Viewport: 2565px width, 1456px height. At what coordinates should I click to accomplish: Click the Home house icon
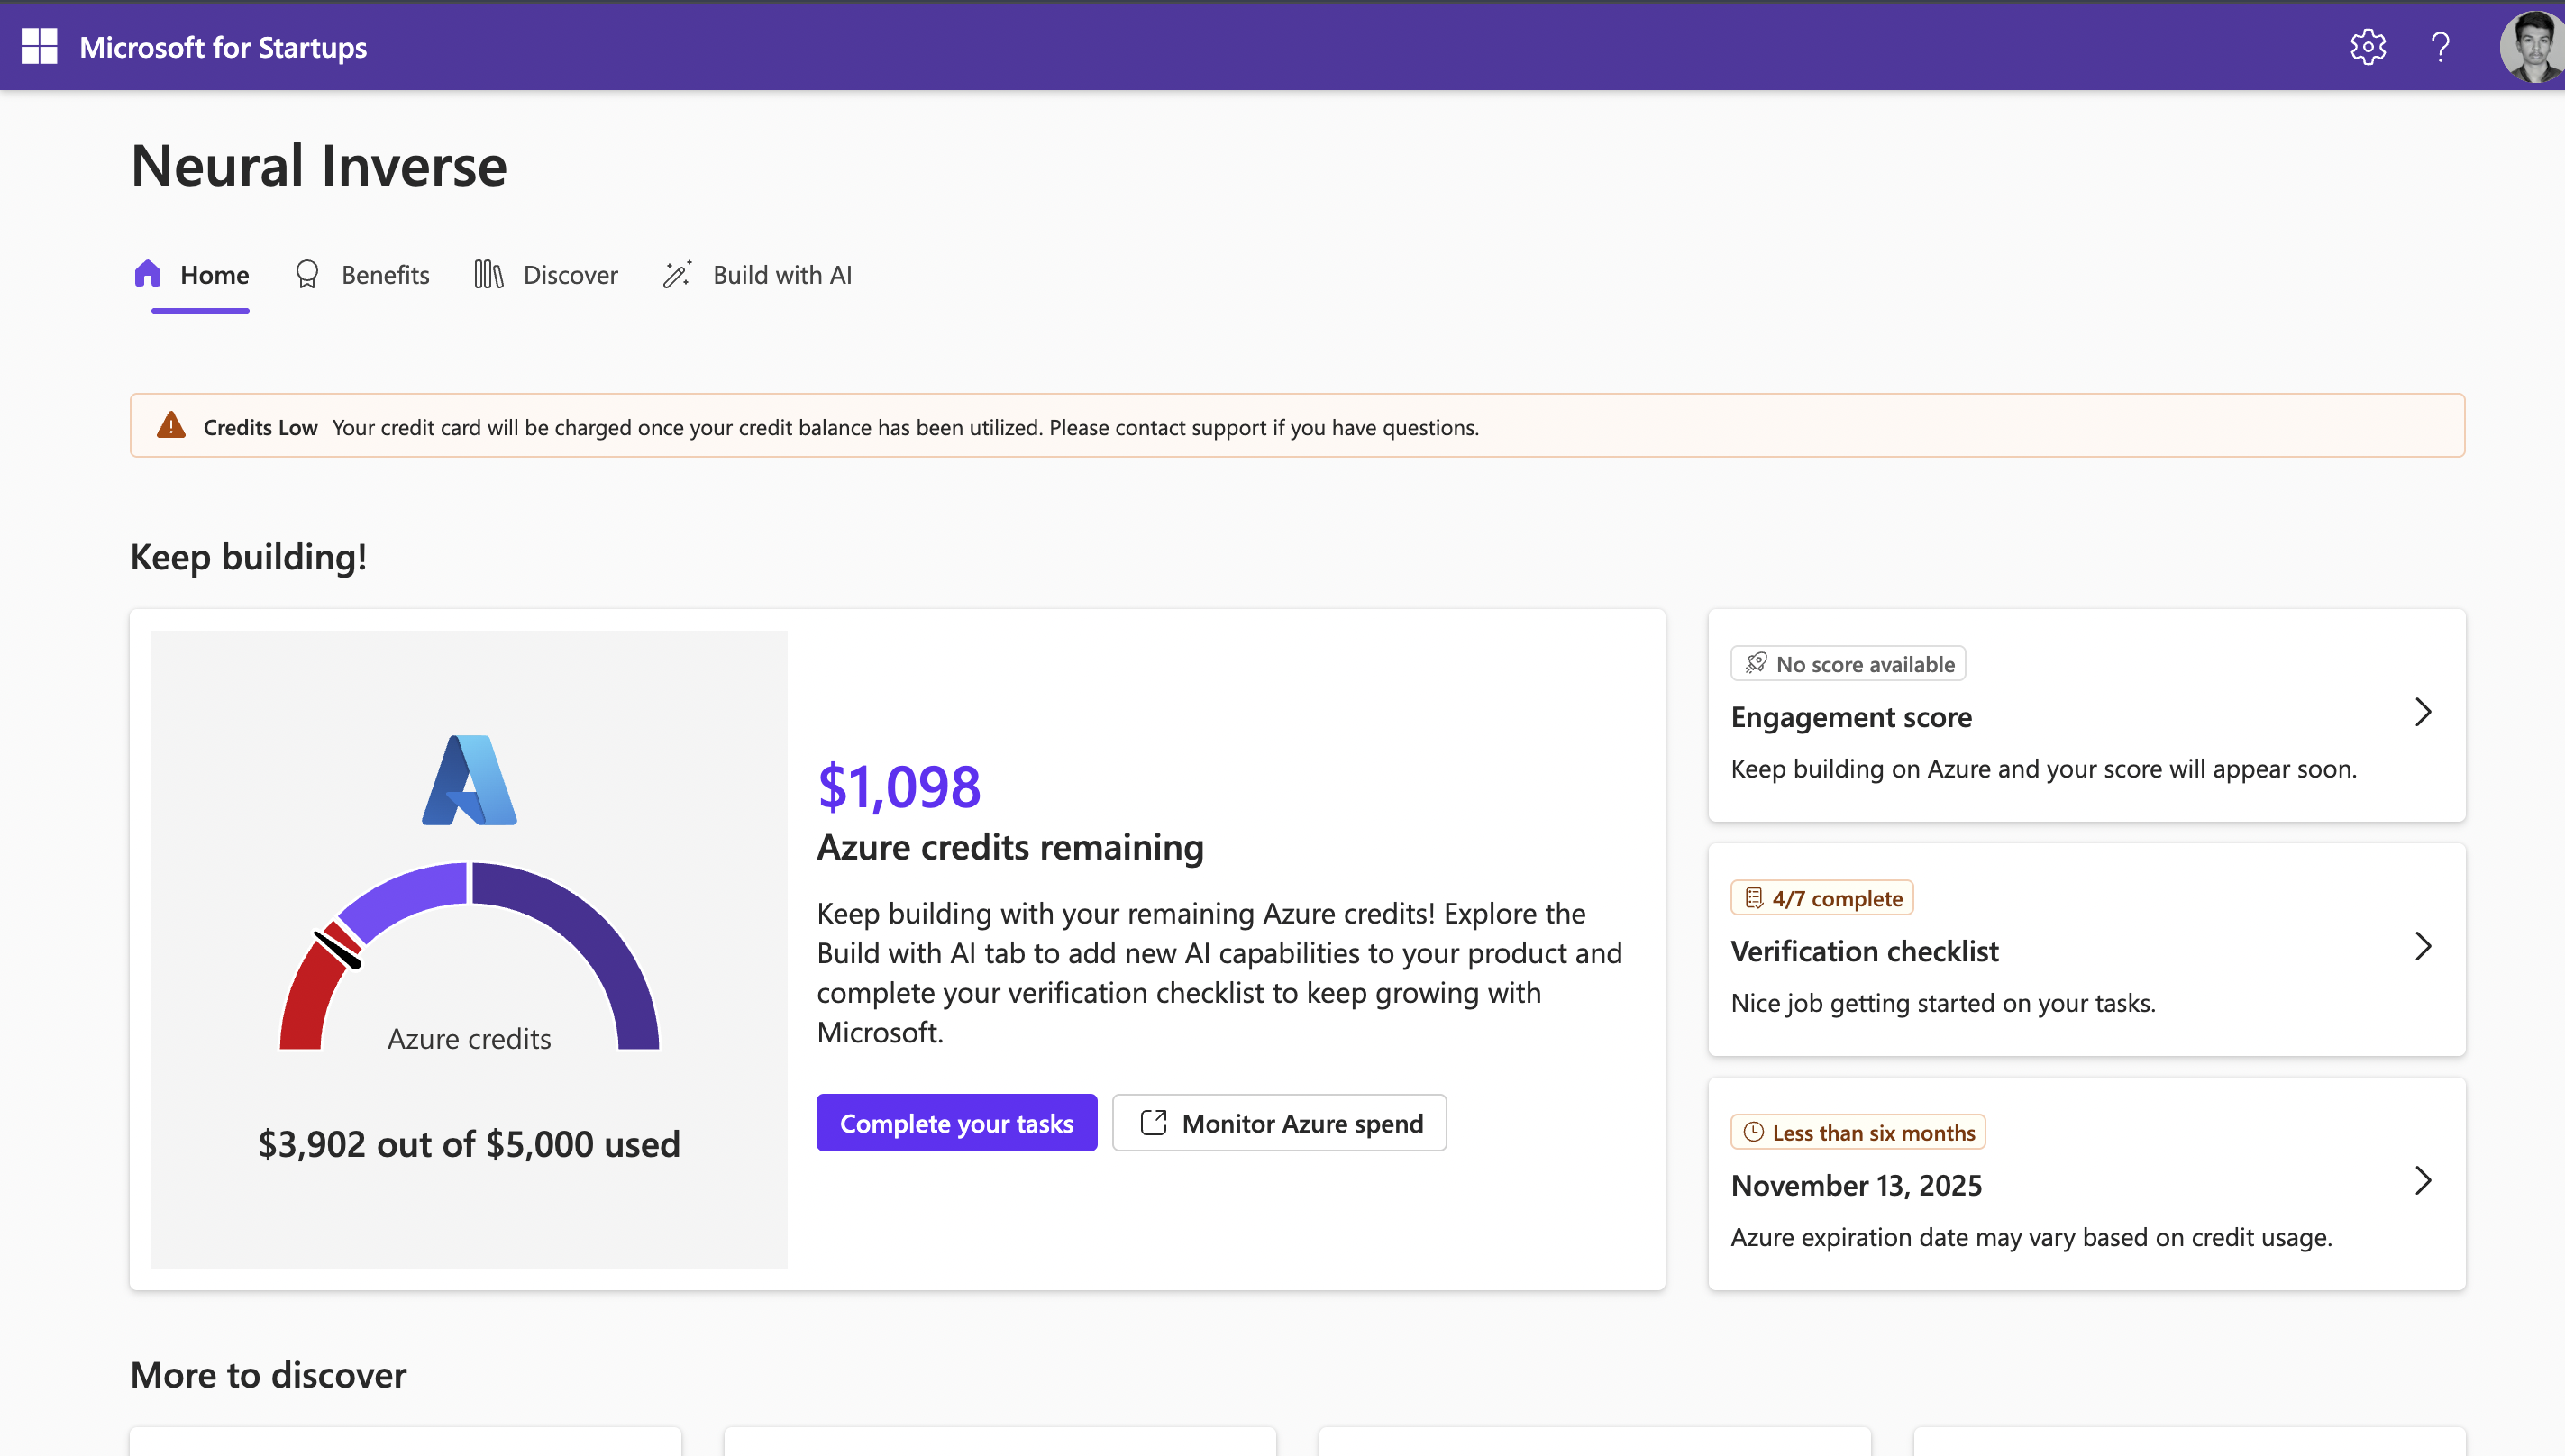coord(148,274)
